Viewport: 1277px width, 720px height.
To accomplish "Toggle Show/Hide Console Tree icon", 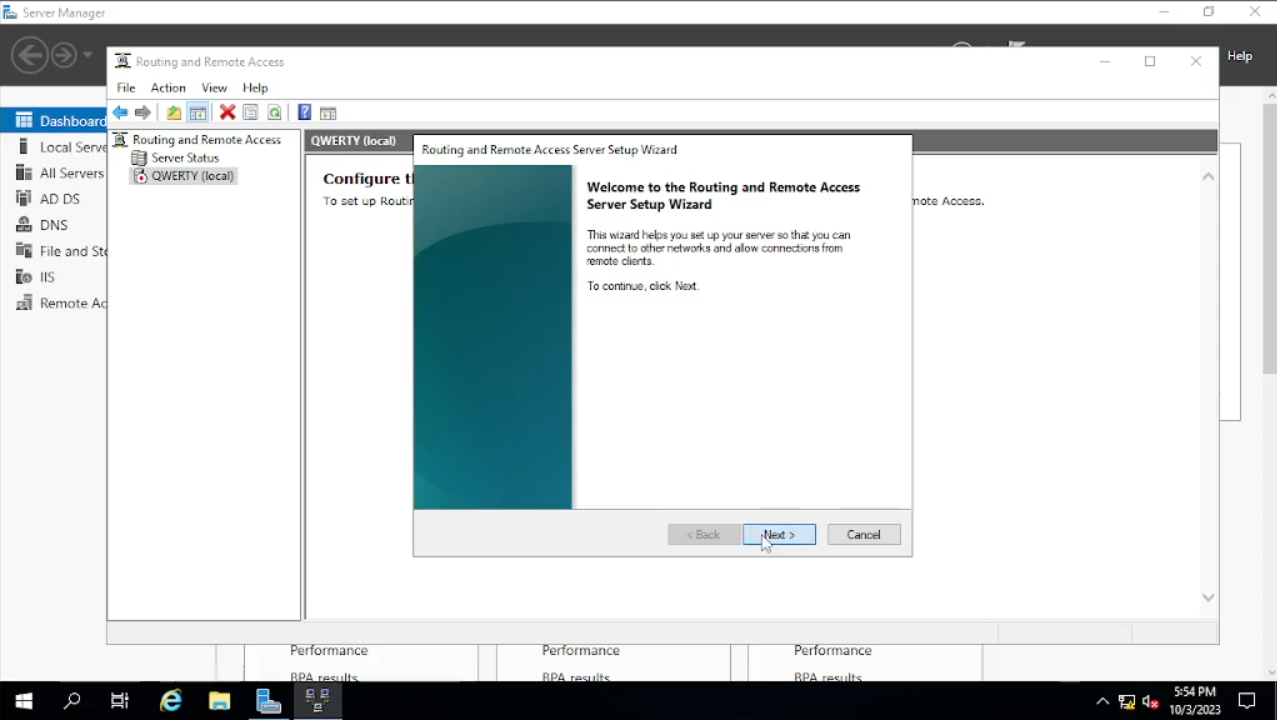I will [x=198, y=113].
